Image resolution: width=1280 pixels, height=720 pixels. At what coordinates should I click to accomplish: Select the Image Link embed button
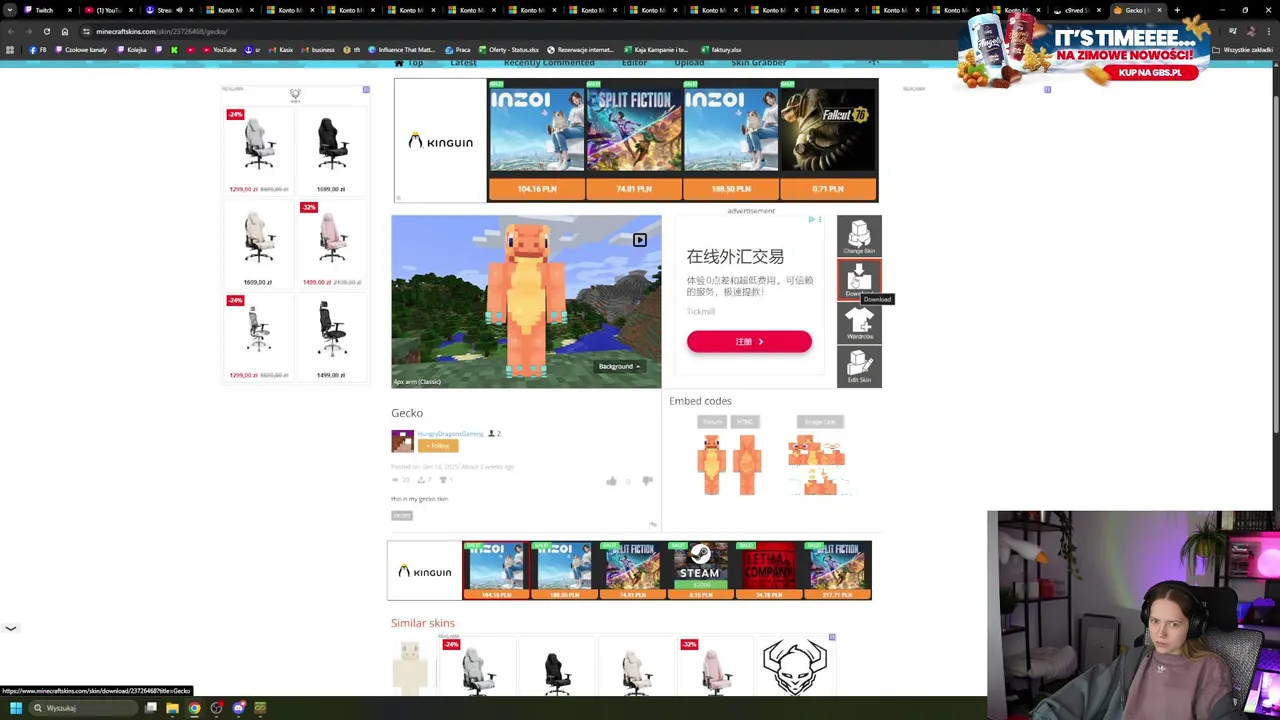pyautogui.click(x=820, y=422)
